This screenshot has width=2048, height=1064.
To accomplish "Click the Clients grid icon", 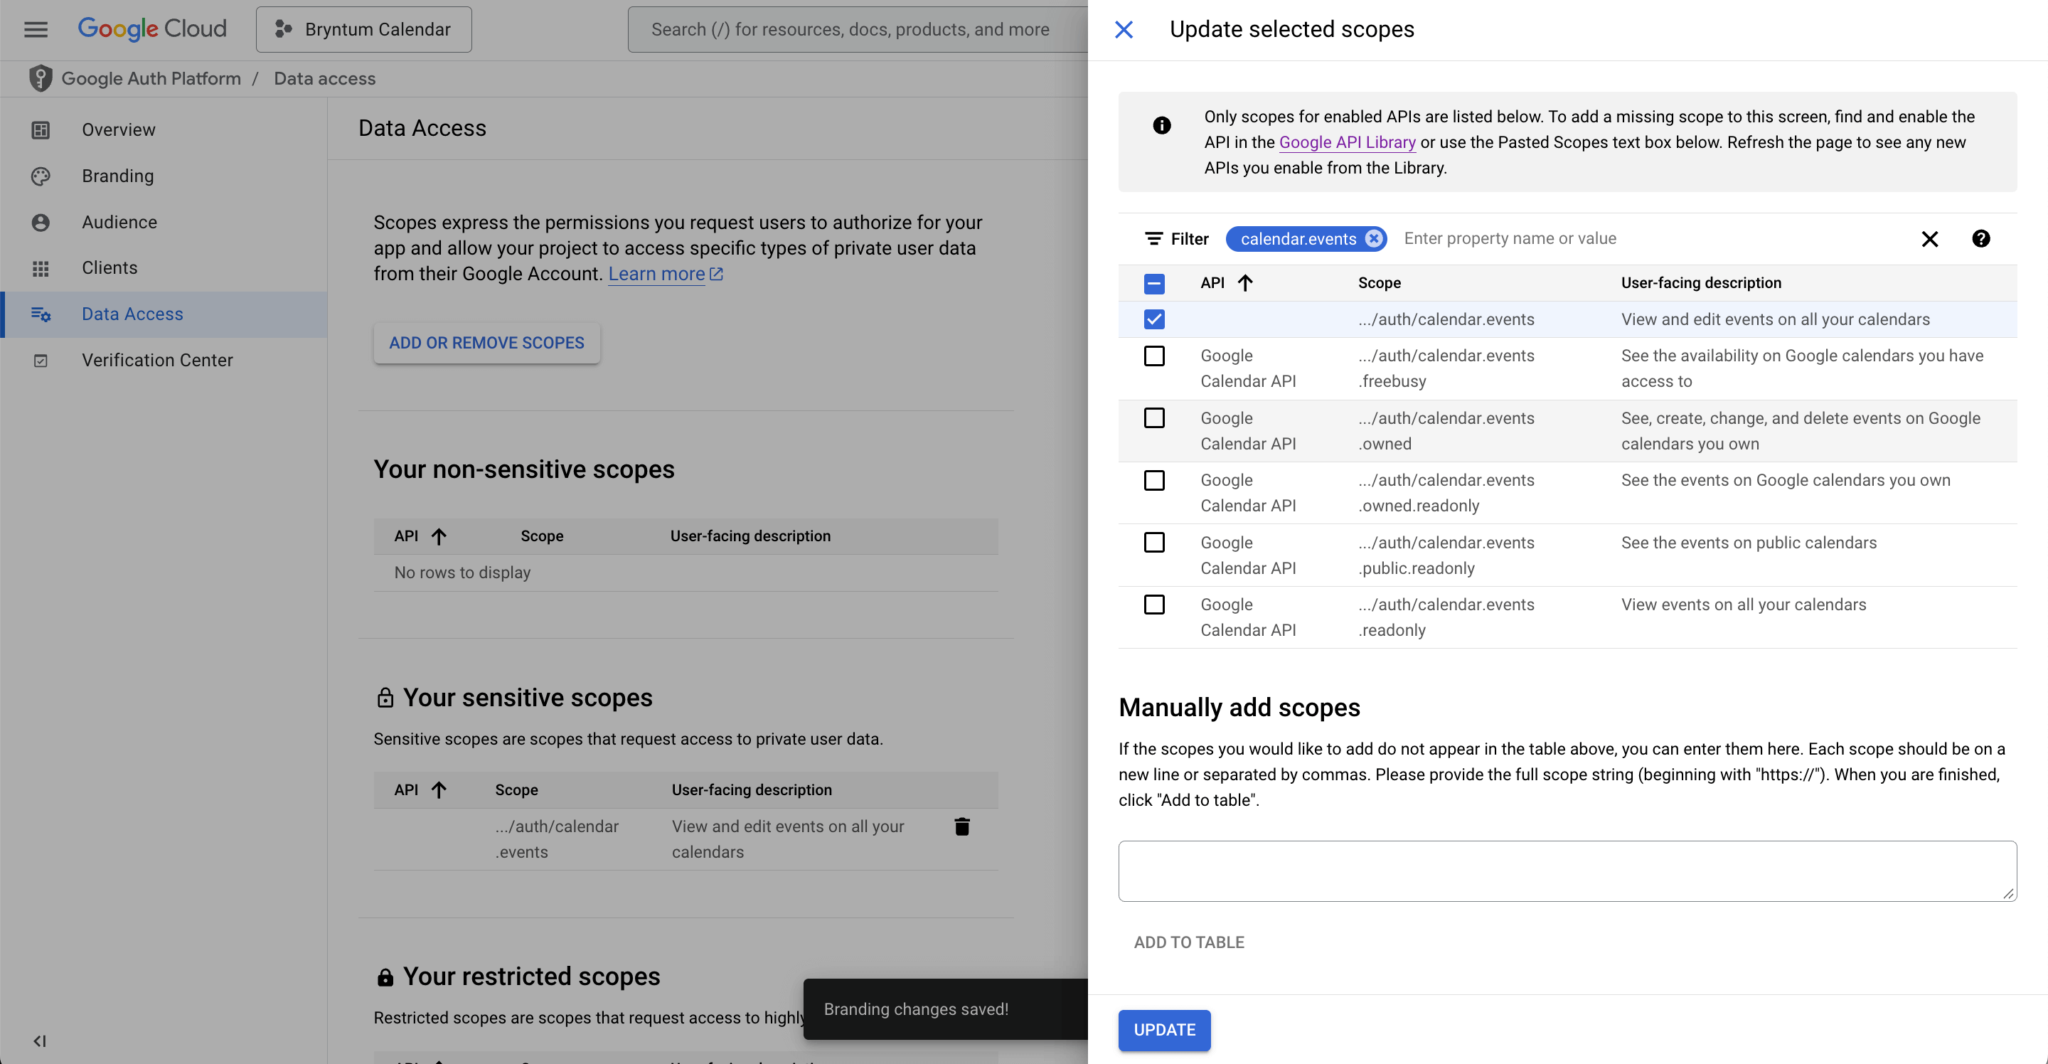I will click(40, 268).
